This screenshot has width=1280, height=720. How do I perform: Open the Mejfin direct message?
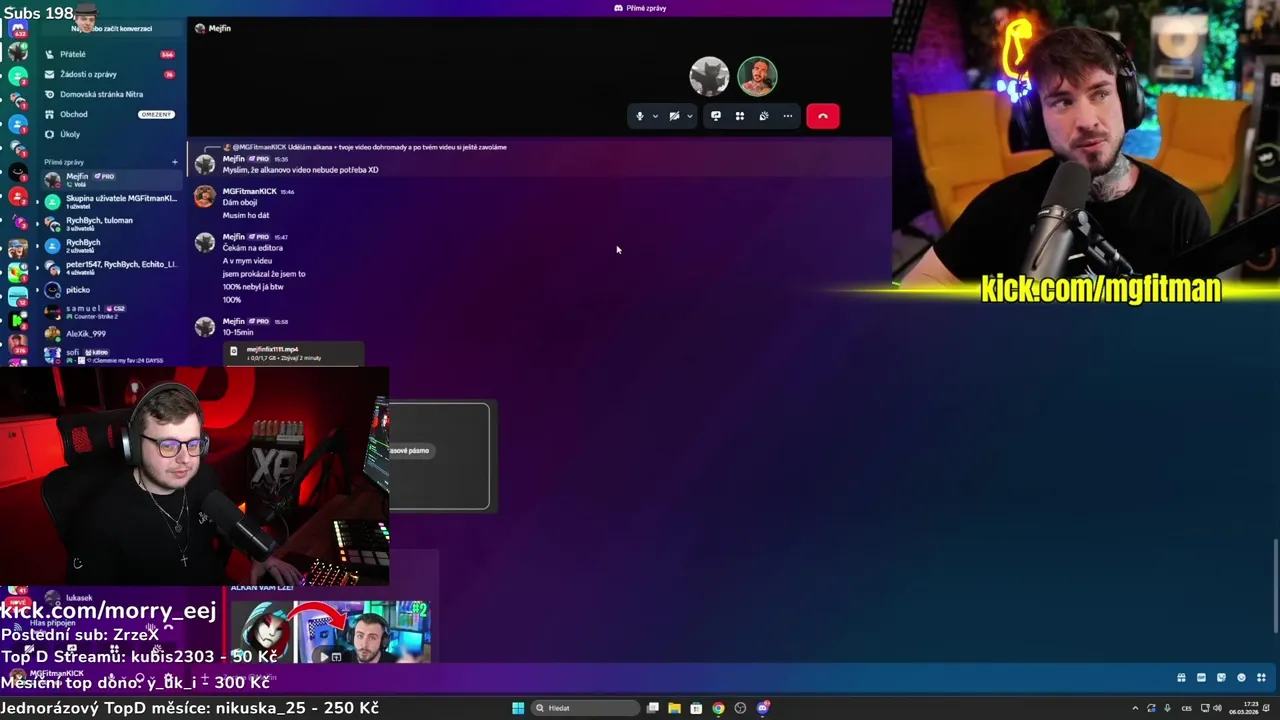coord(110,179)
